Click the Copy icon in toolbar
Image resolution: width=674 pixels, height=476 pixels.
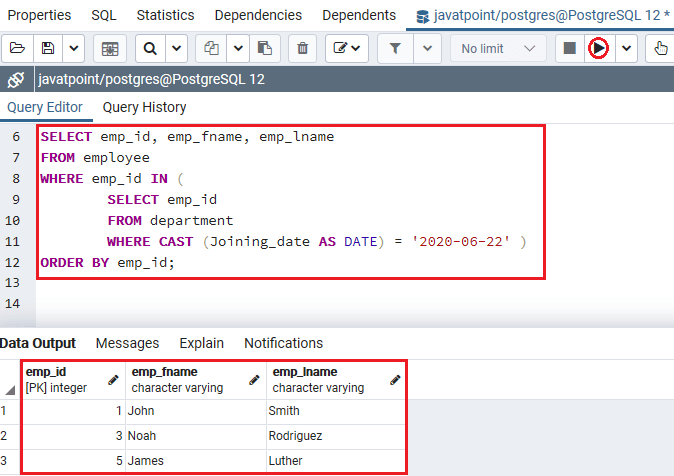pyautogui.click(x=211, y=48)
